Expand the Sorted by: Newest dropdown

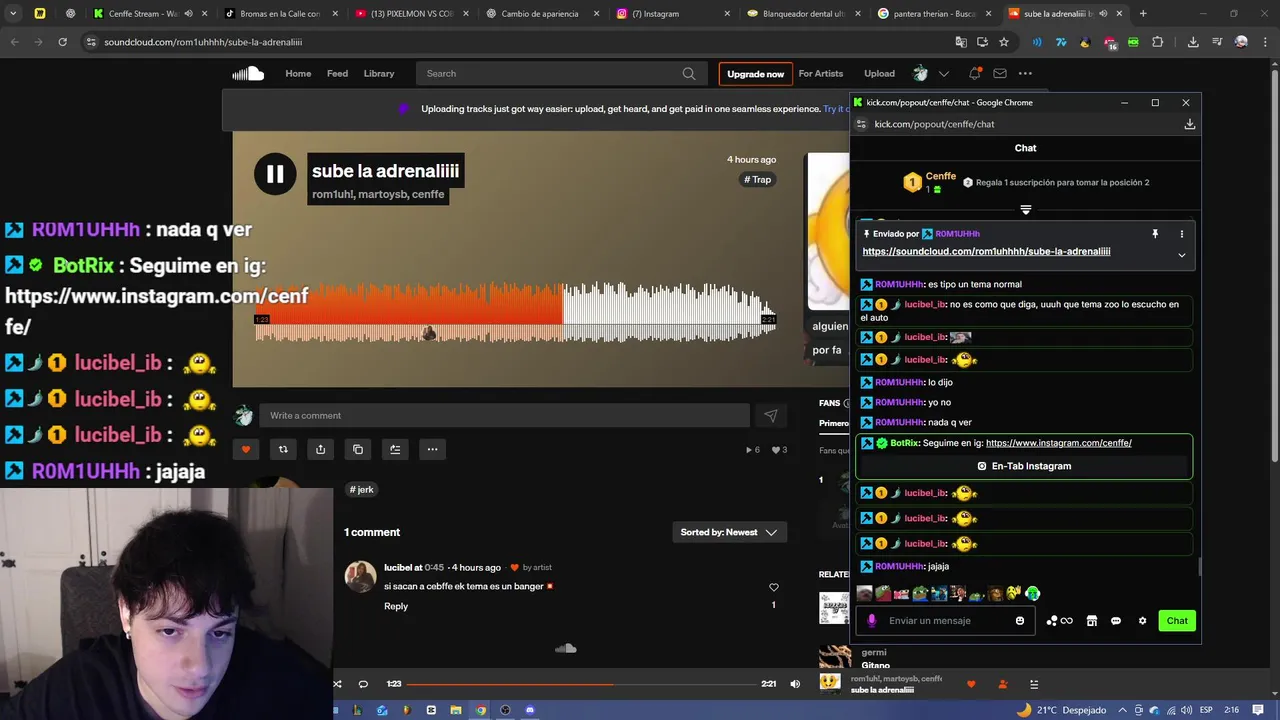click(x=729, y=532)
